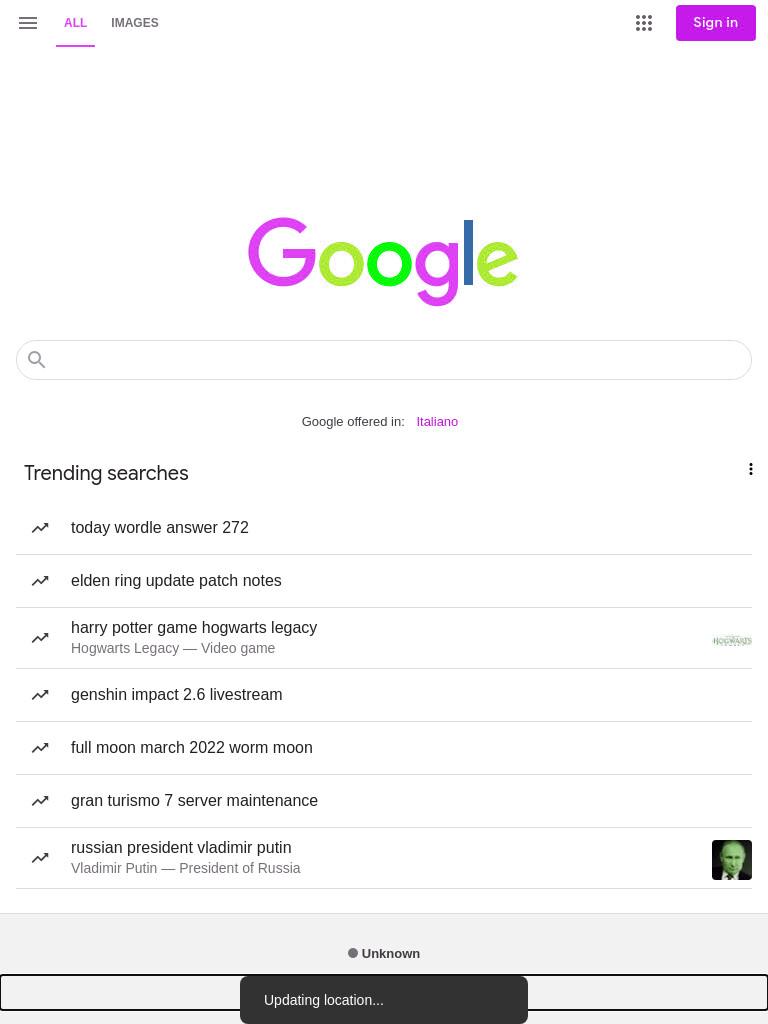
Task: Click trending arrow beside wordle answer
Action: (40, 528)
